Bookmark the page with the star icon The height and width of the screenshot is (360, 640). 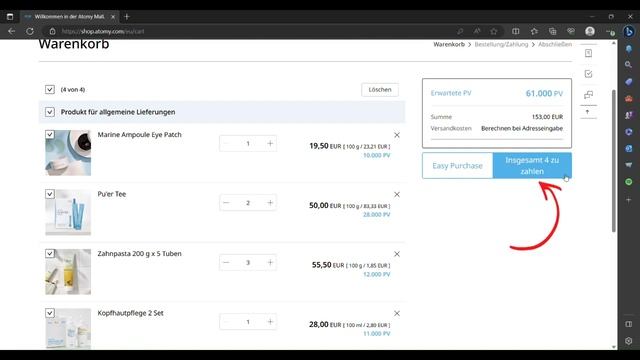click(x=494, y=31)
